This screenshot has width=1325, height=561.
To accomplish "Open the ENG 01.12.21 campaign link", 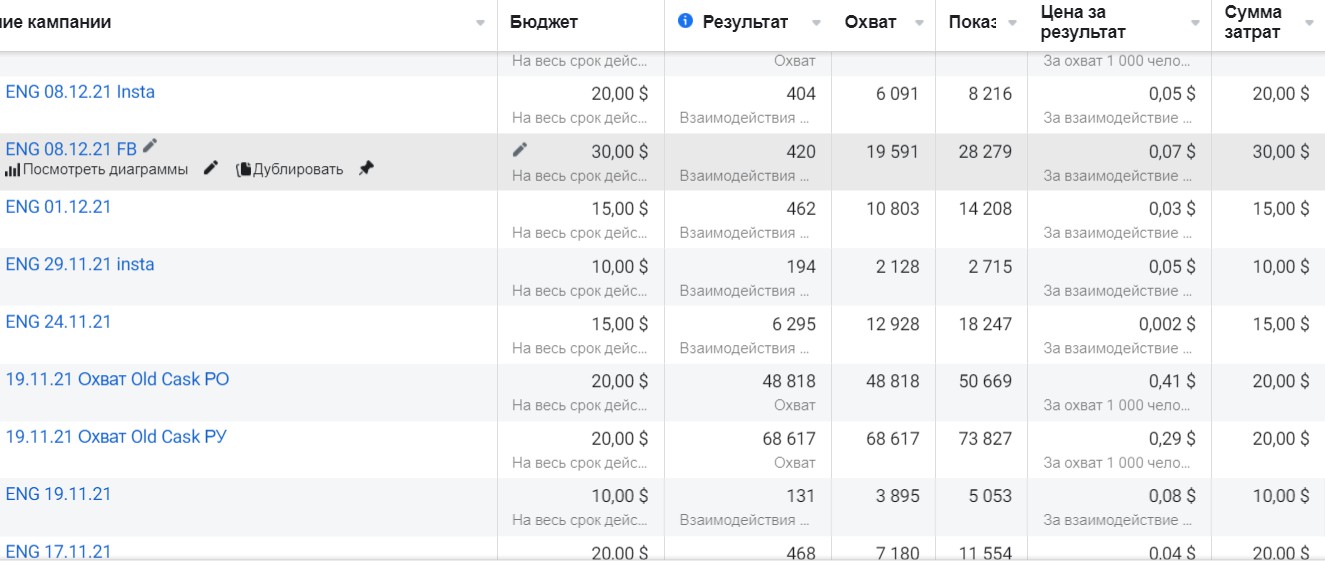I will tap(59, 207).
